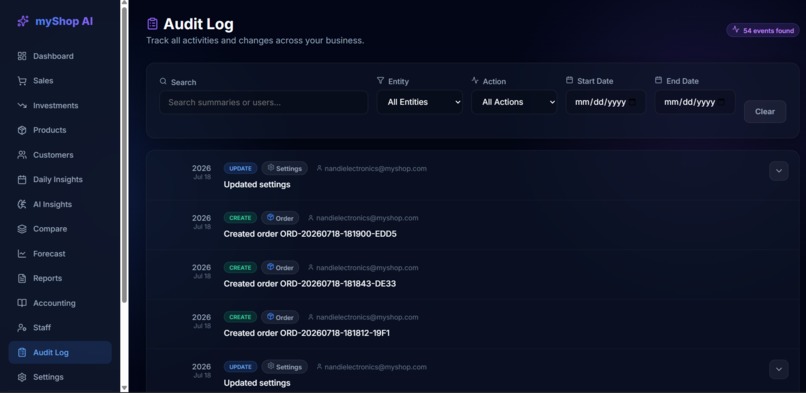This screenshot has height=393, width=806.
Task: Click the End Date mm/dd/yyyy input
Action: (x=695, y=102)
